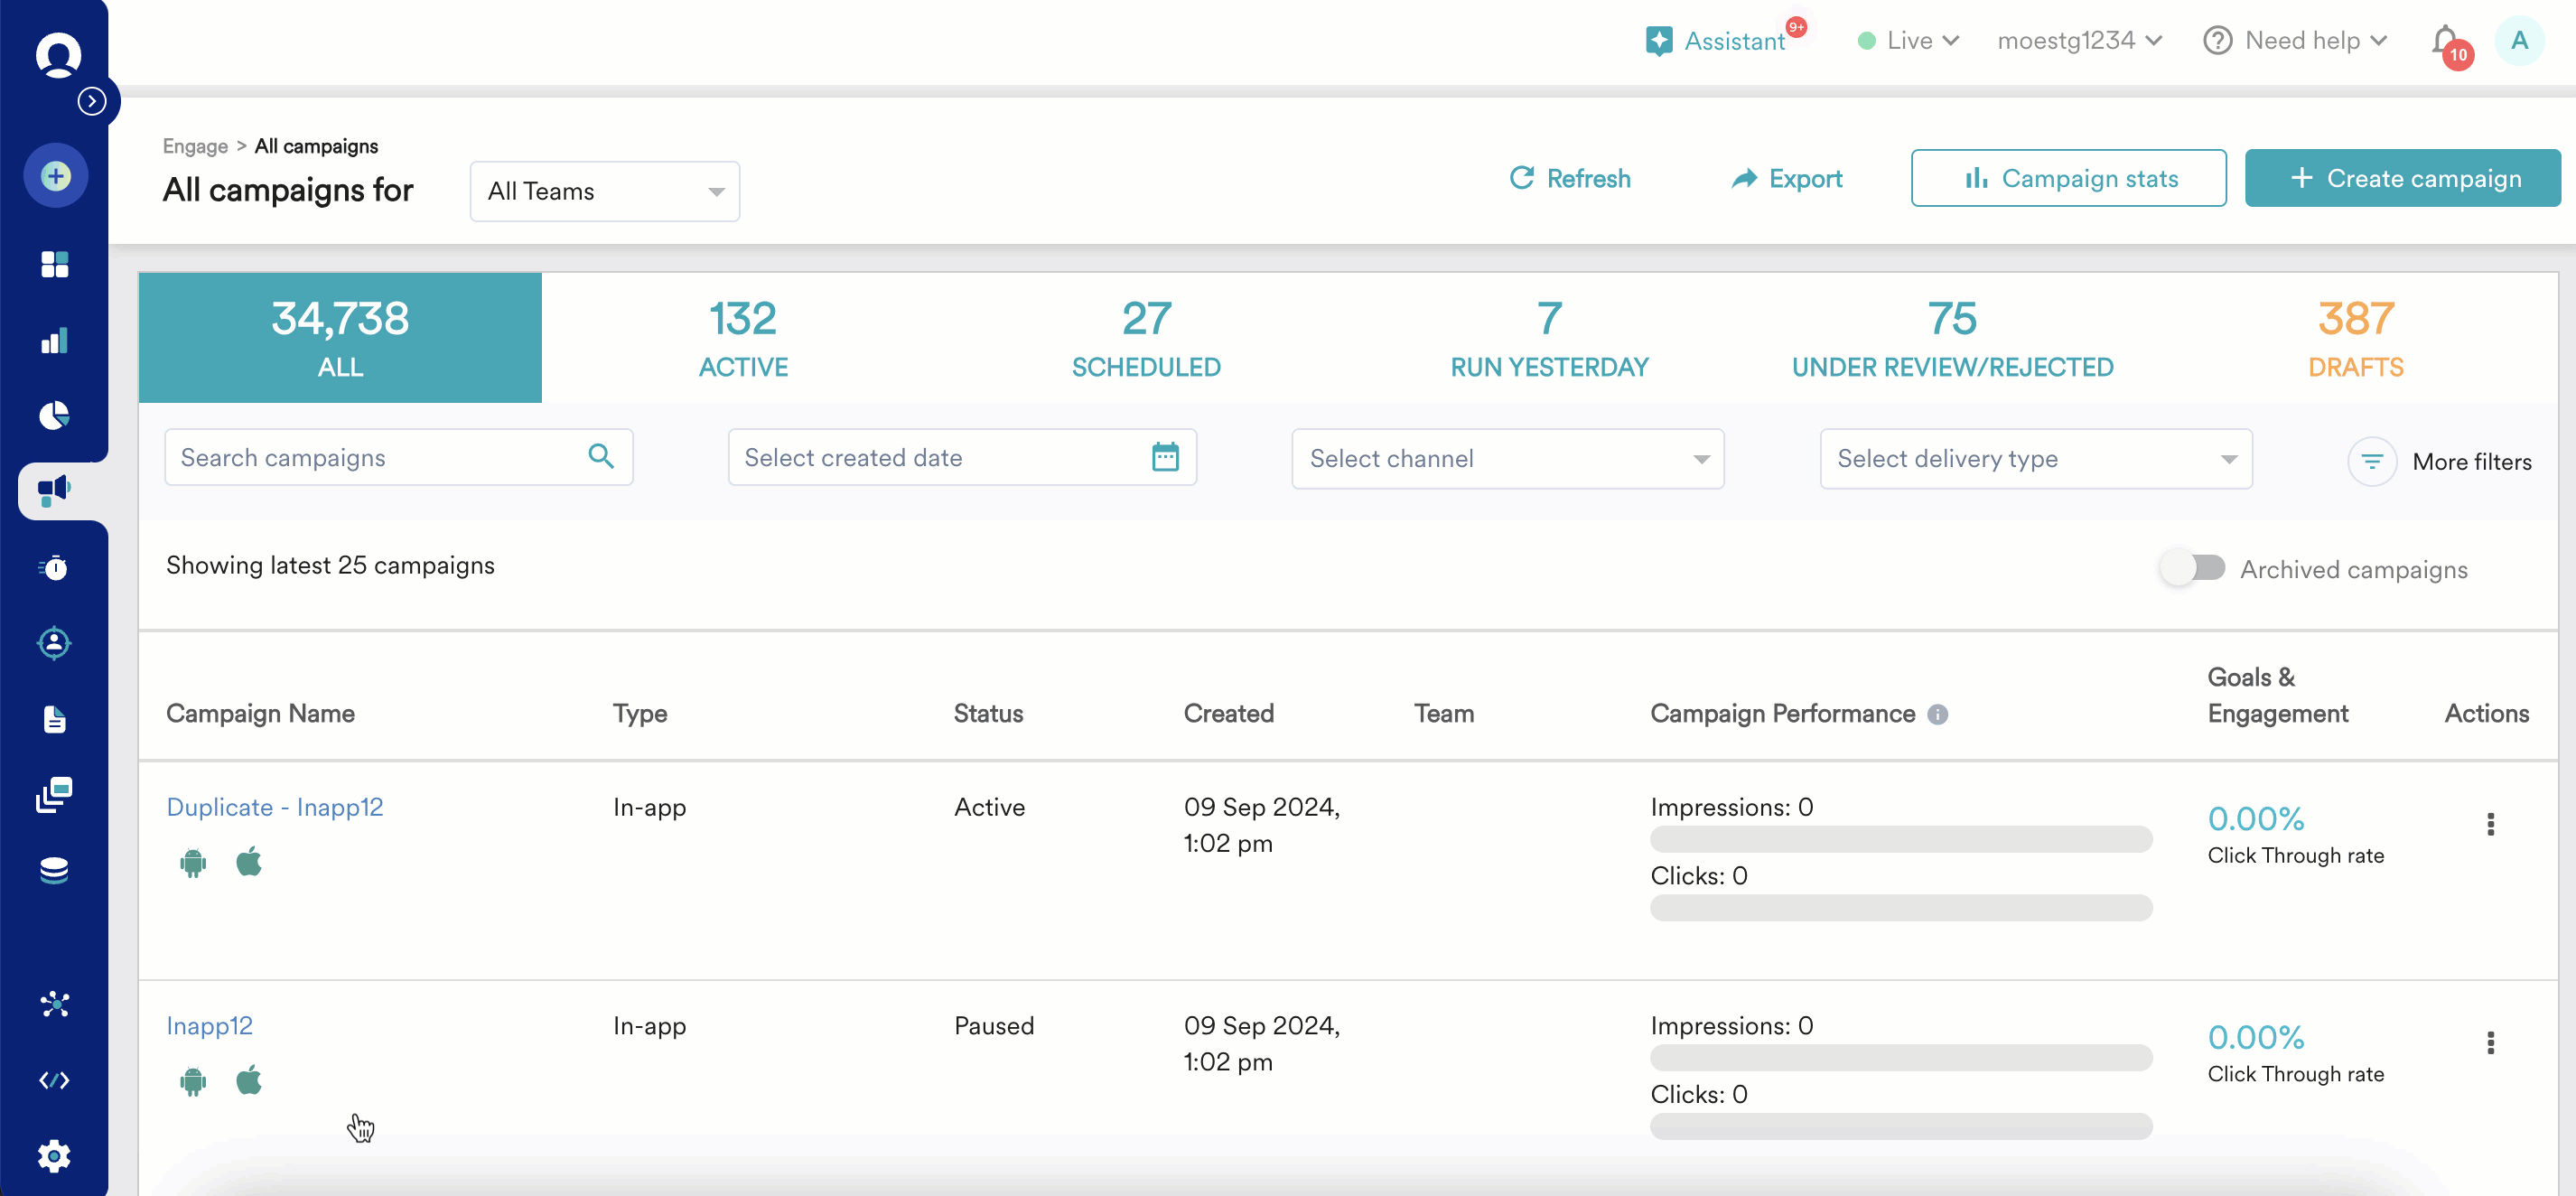Select the audience targeting icon in sidebar
Image resolution: width=2576 pixels, height=1196 pixels.
pyautogui.click(x=55, y=643)
